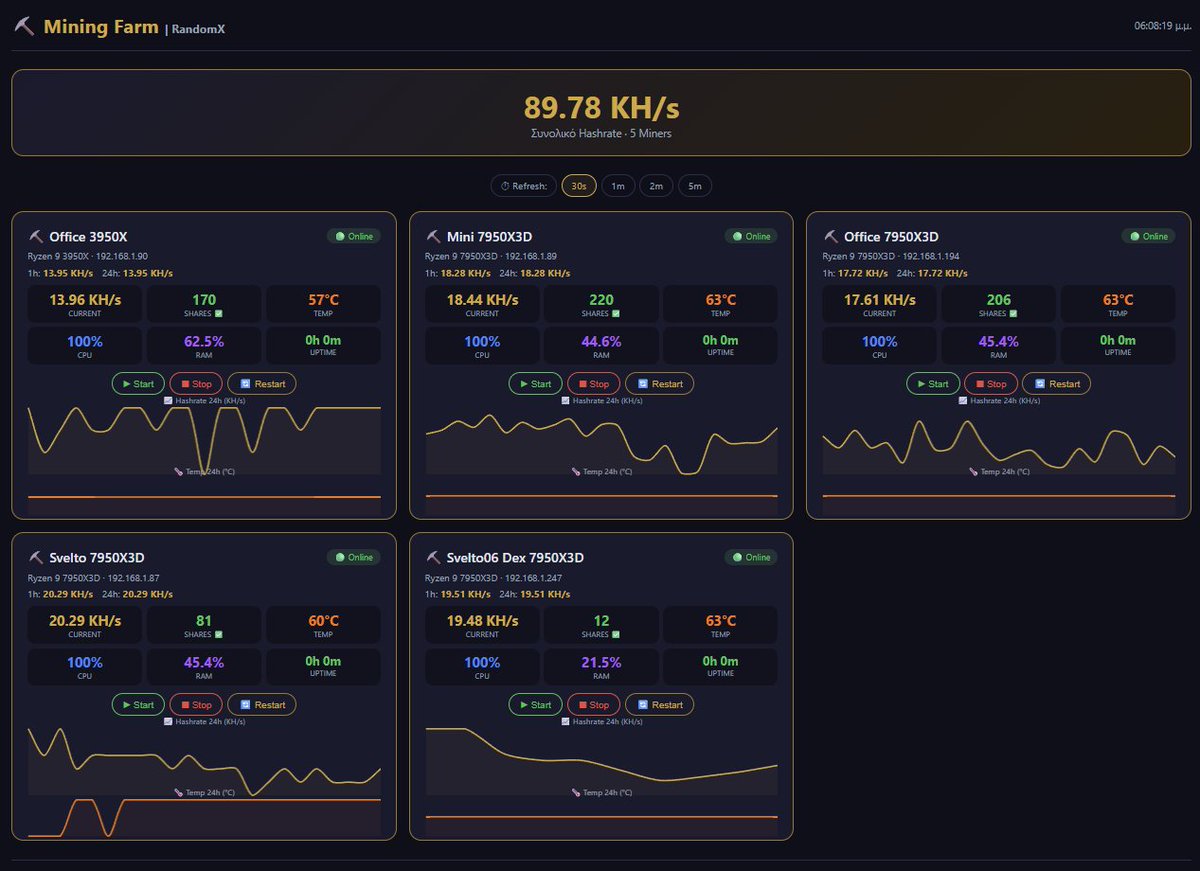The width and height of the screenshot is (1200, 871).
Task: Click the 19.48 KH/s current hashrate tile
Action: point(483,625)
